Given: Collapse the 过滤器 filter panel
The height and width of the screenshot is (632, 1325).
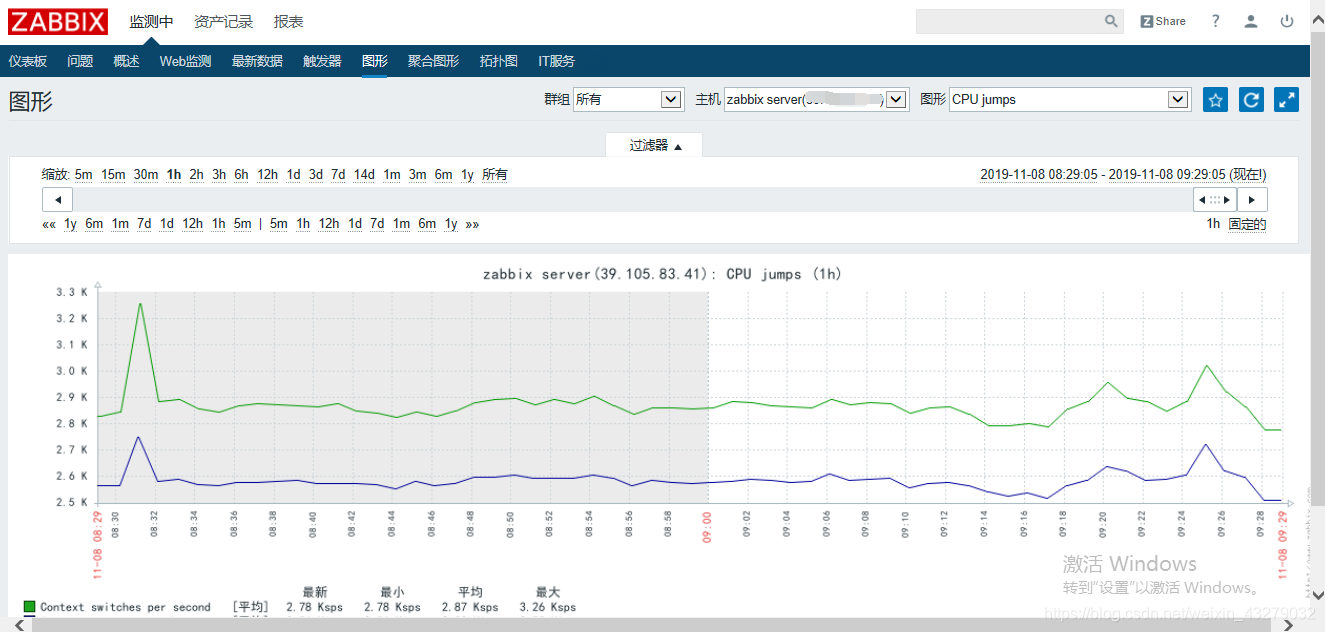Looking at the screenshot, I should click(x=655, y=145).
